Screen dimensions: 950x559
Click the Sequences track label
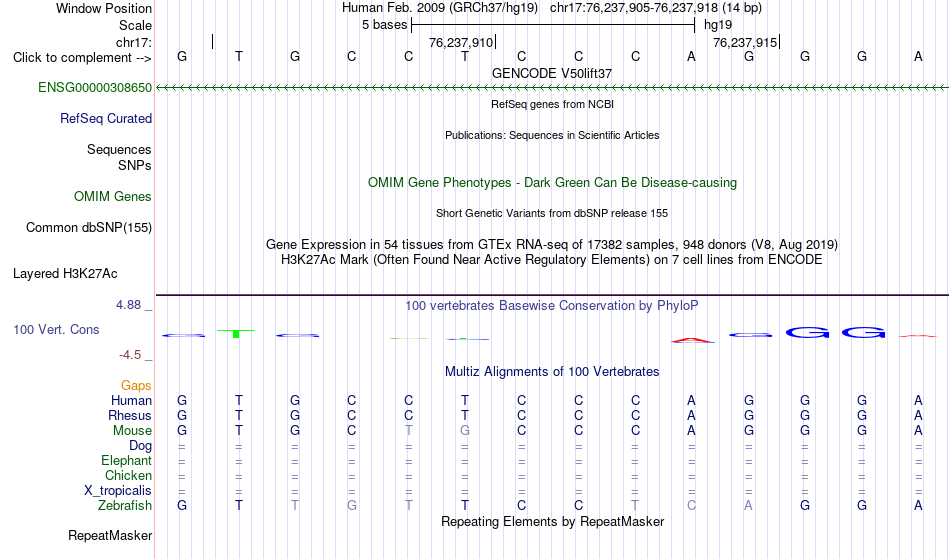click(x=119, y=150)
